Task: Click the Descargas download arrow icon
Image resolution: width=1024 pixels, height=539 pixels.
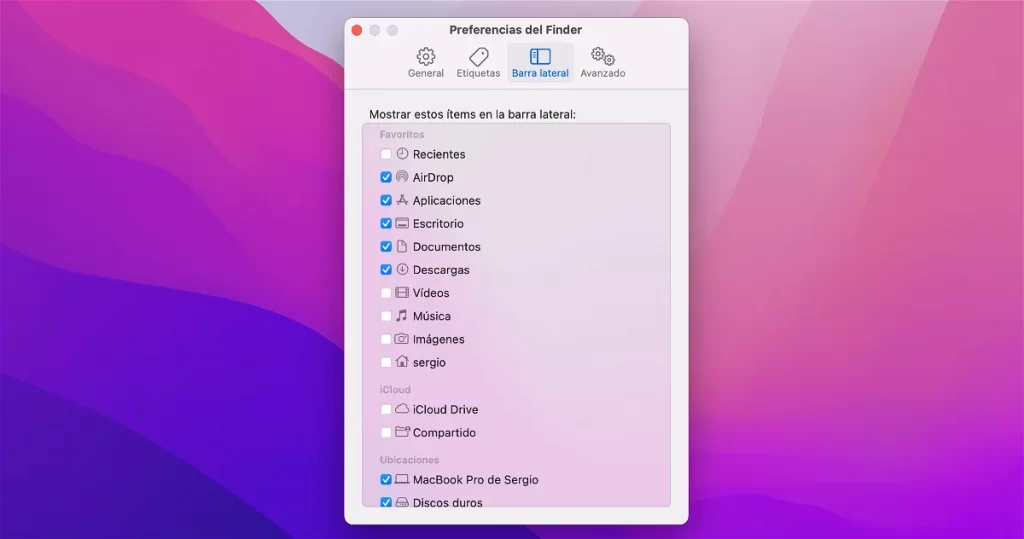Action: click(402, 269)
